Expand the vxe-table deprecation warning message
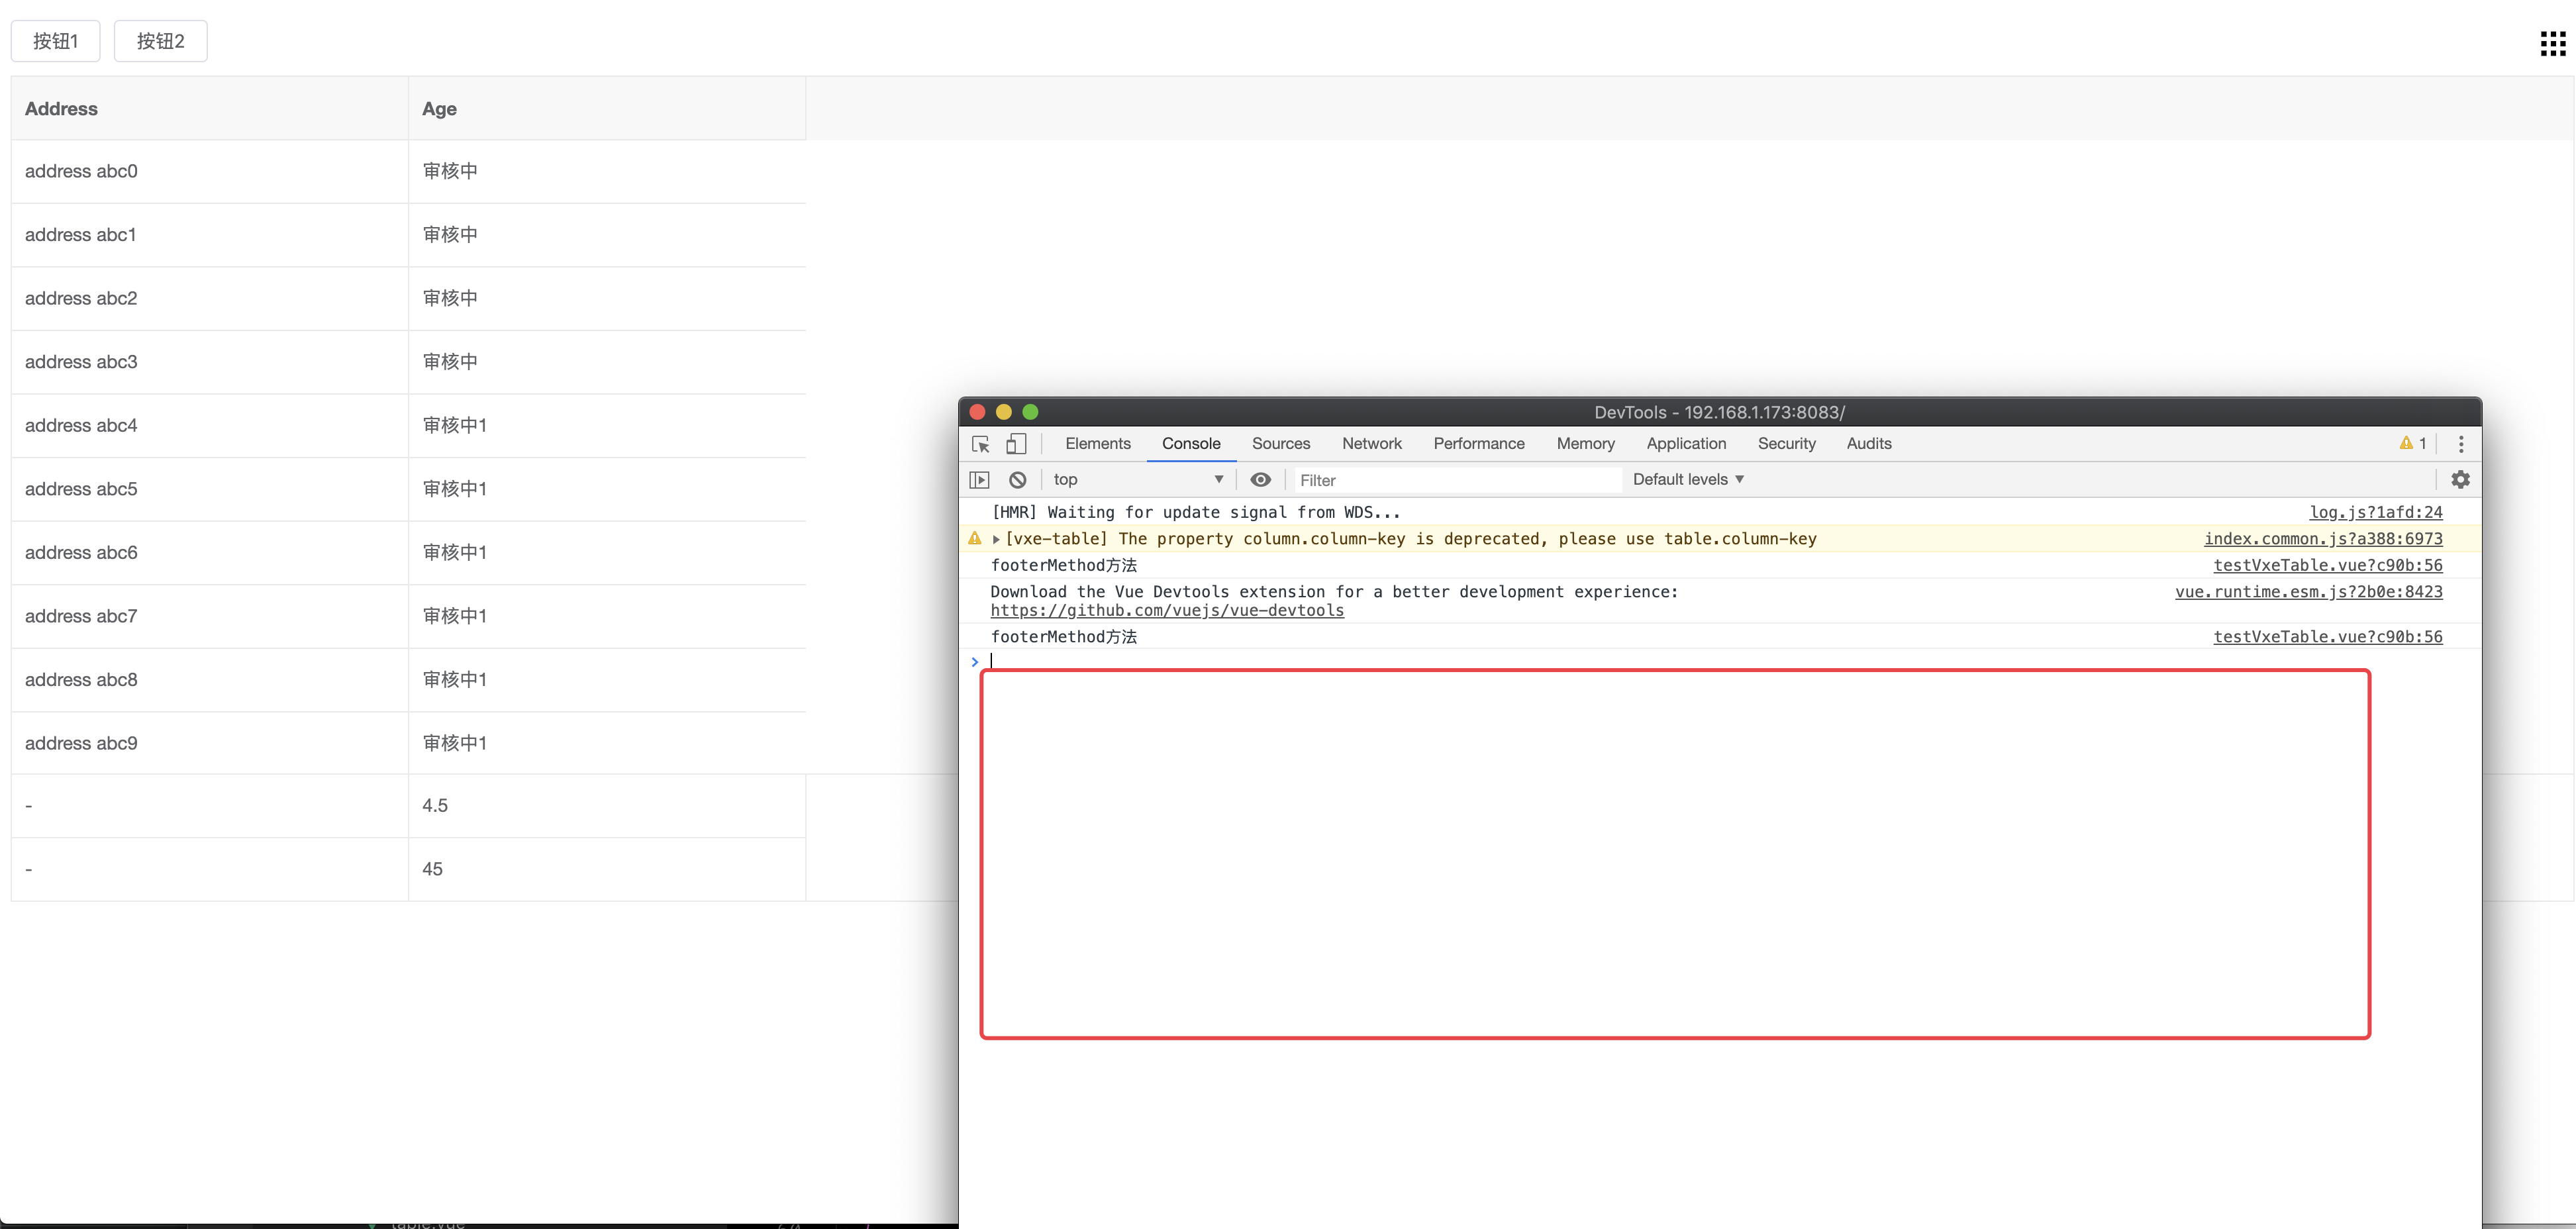Screen dimensions: 2576x1229 [x=996, y=539]
